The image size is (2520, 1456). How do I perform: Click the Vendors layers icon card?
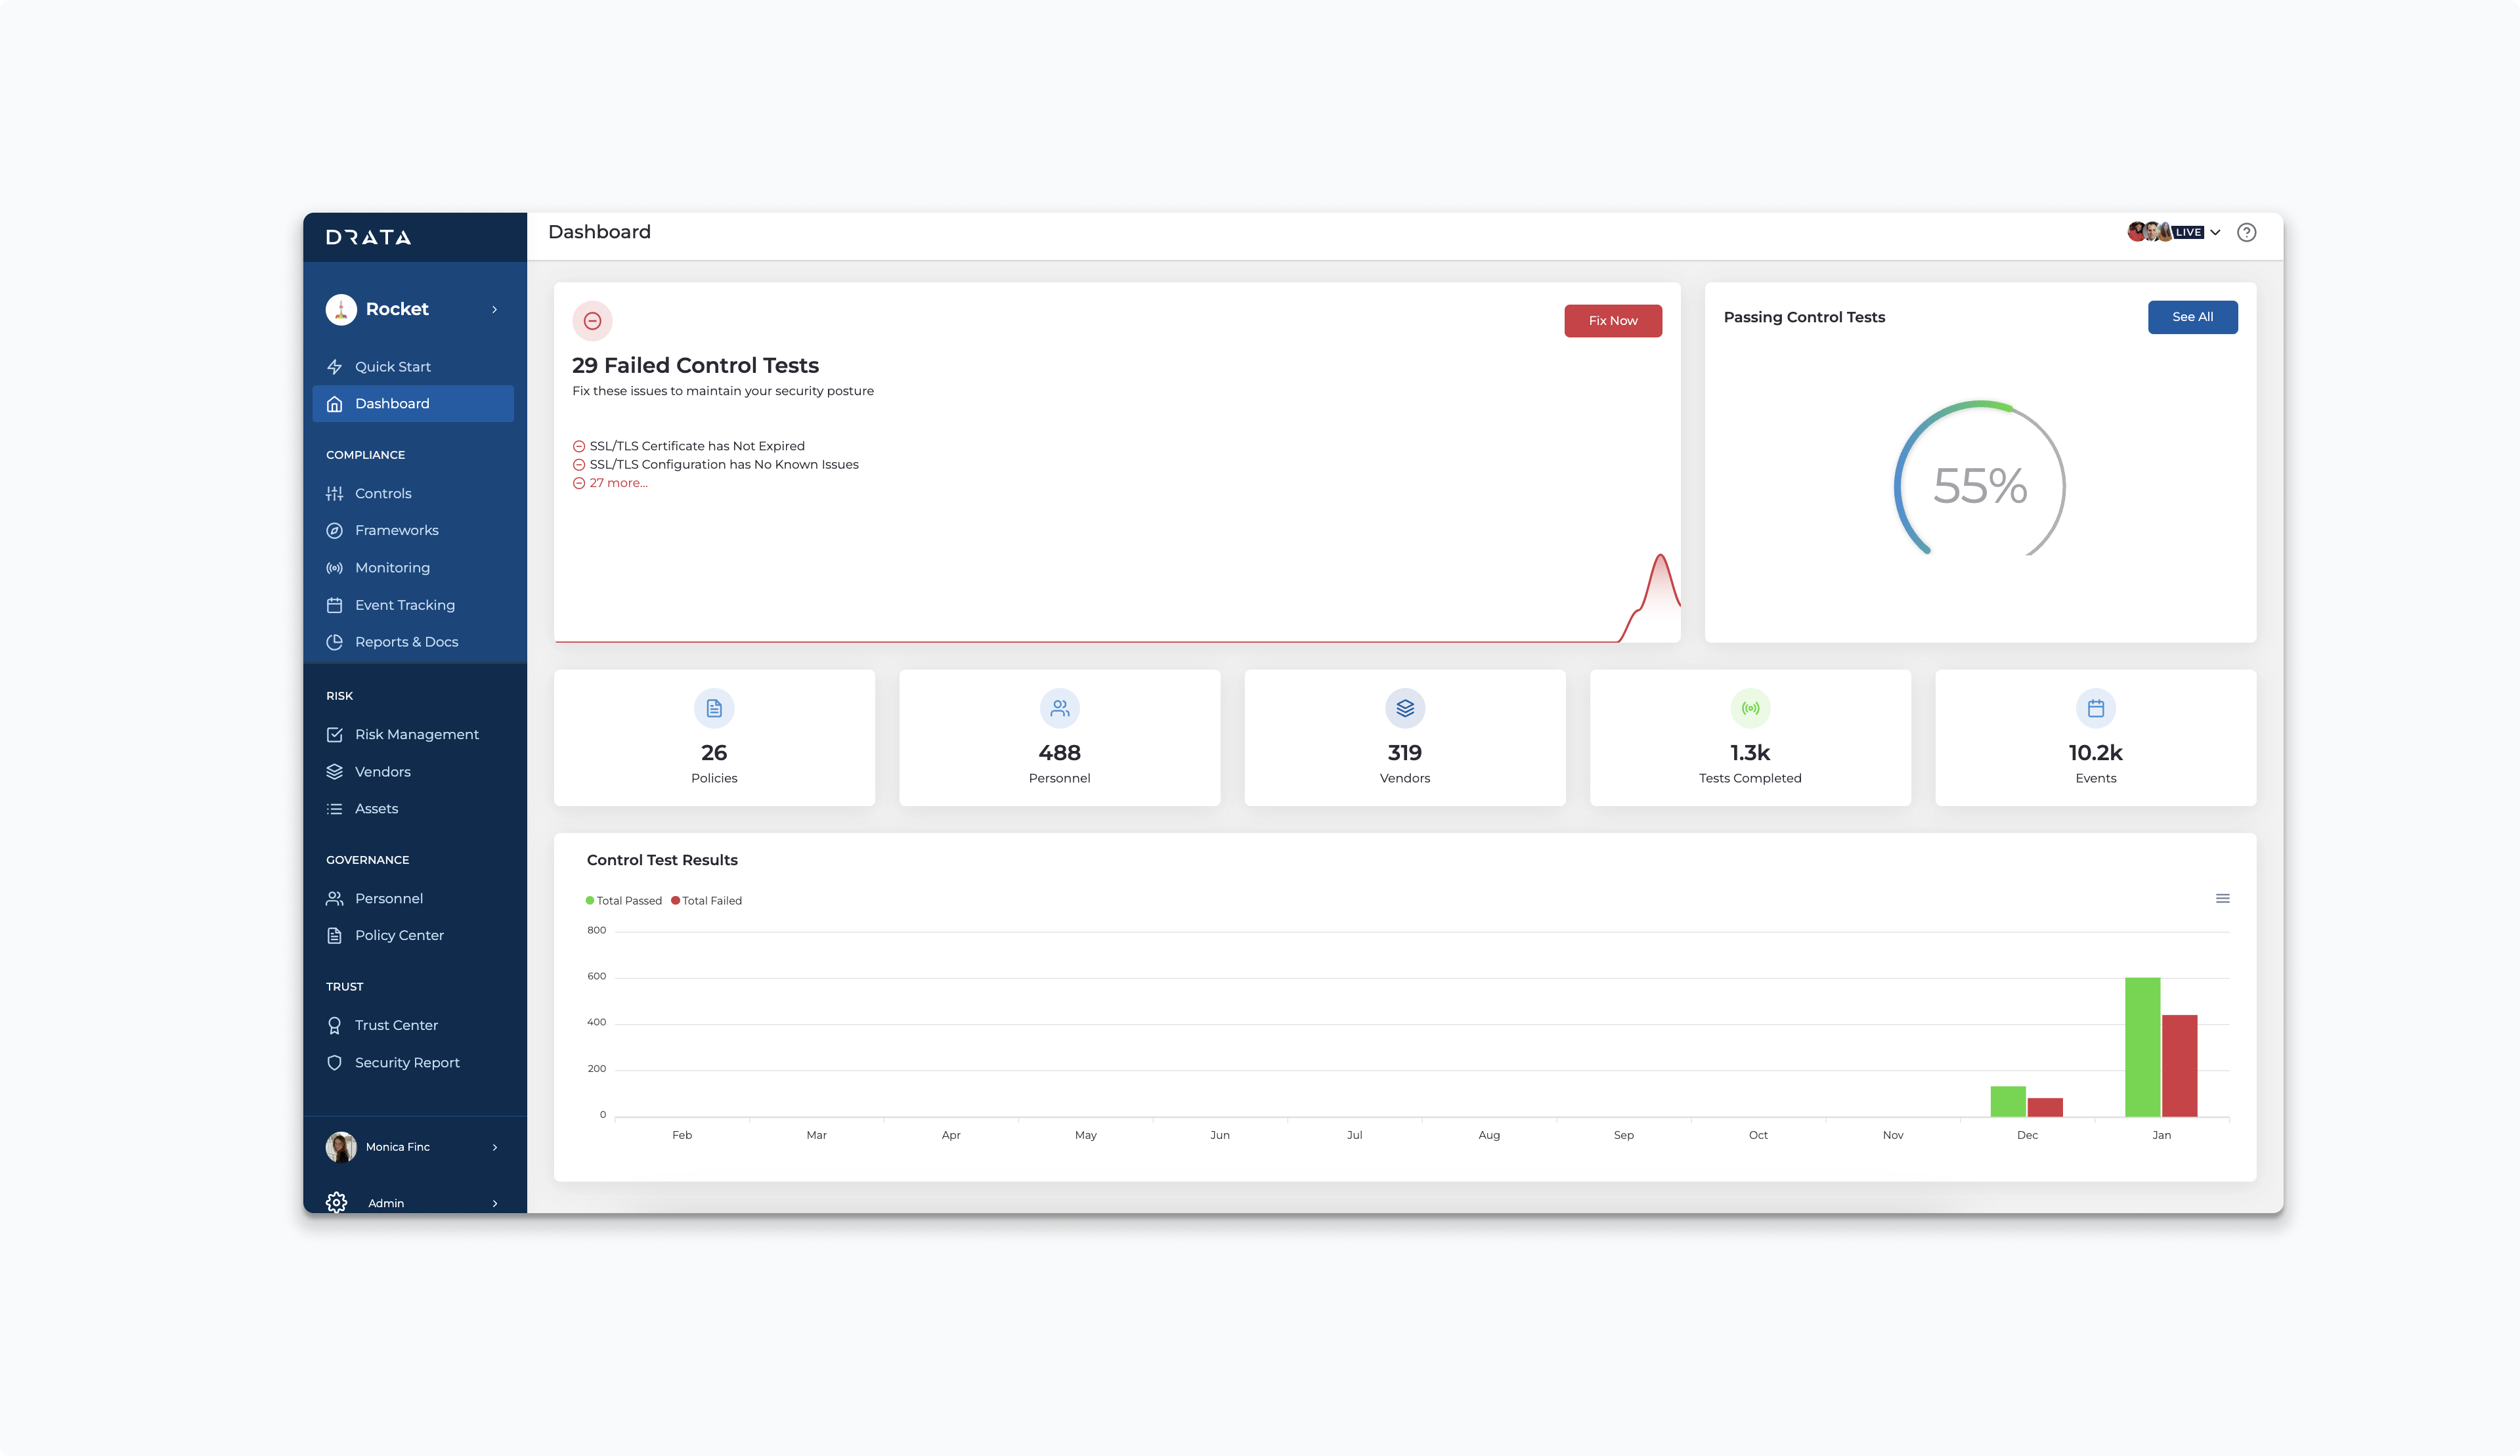(1404, 708)
